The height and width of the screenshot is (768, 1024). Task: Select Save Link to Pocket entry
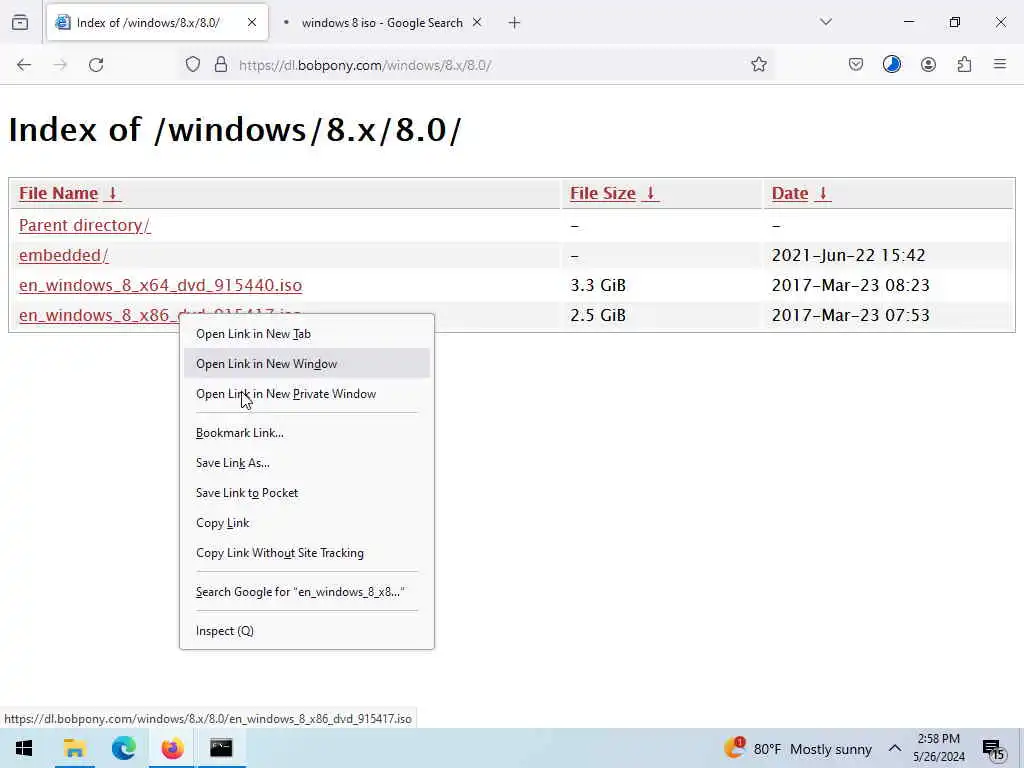click(x=306, y=493)
